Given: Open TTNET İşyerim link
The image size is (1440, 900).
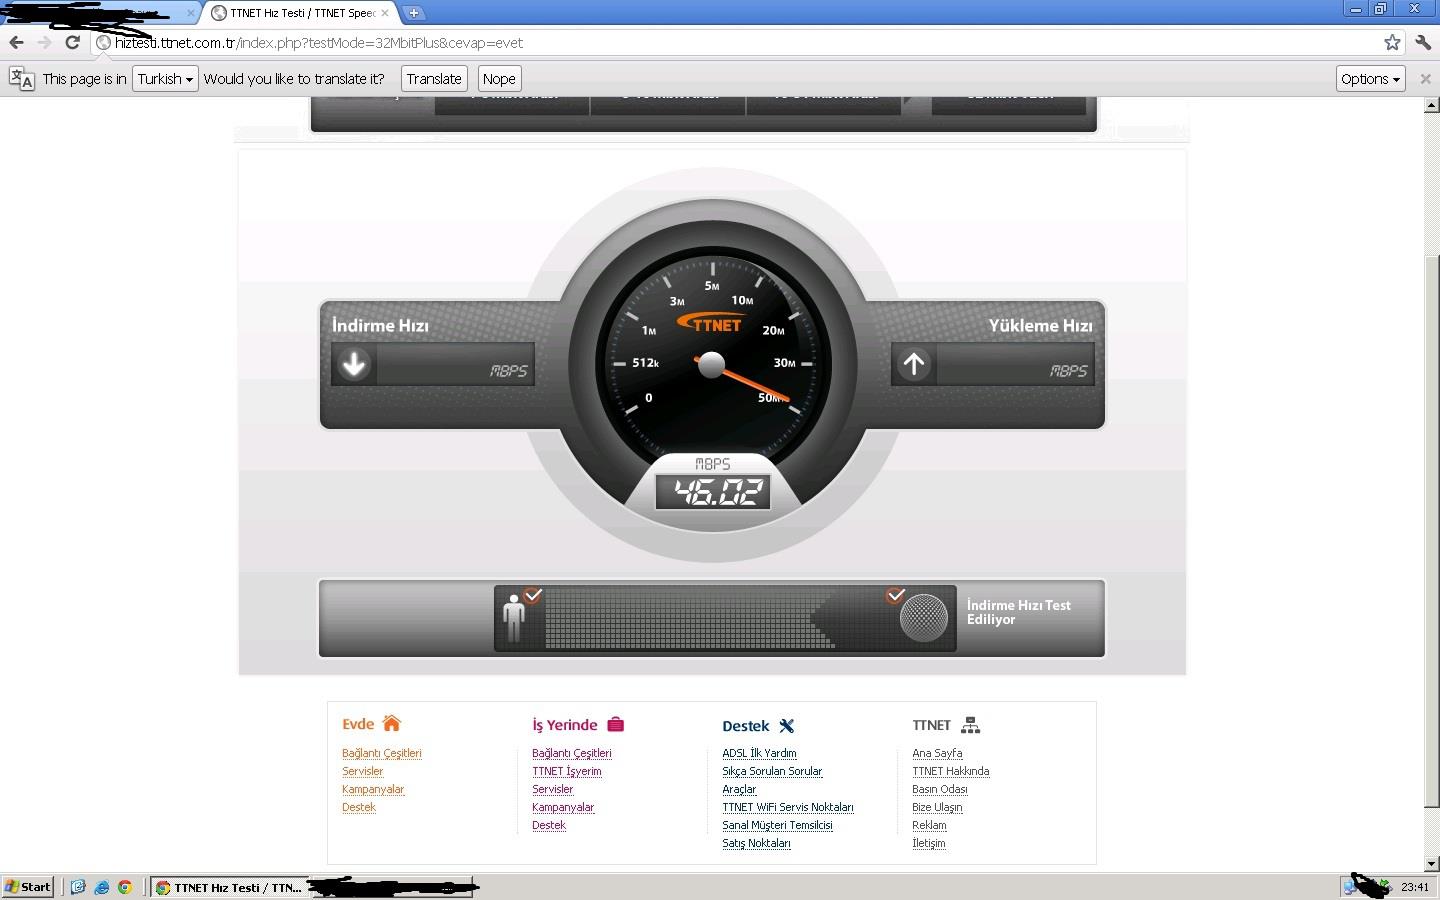Looking at the screenshot, I should 567,771.
